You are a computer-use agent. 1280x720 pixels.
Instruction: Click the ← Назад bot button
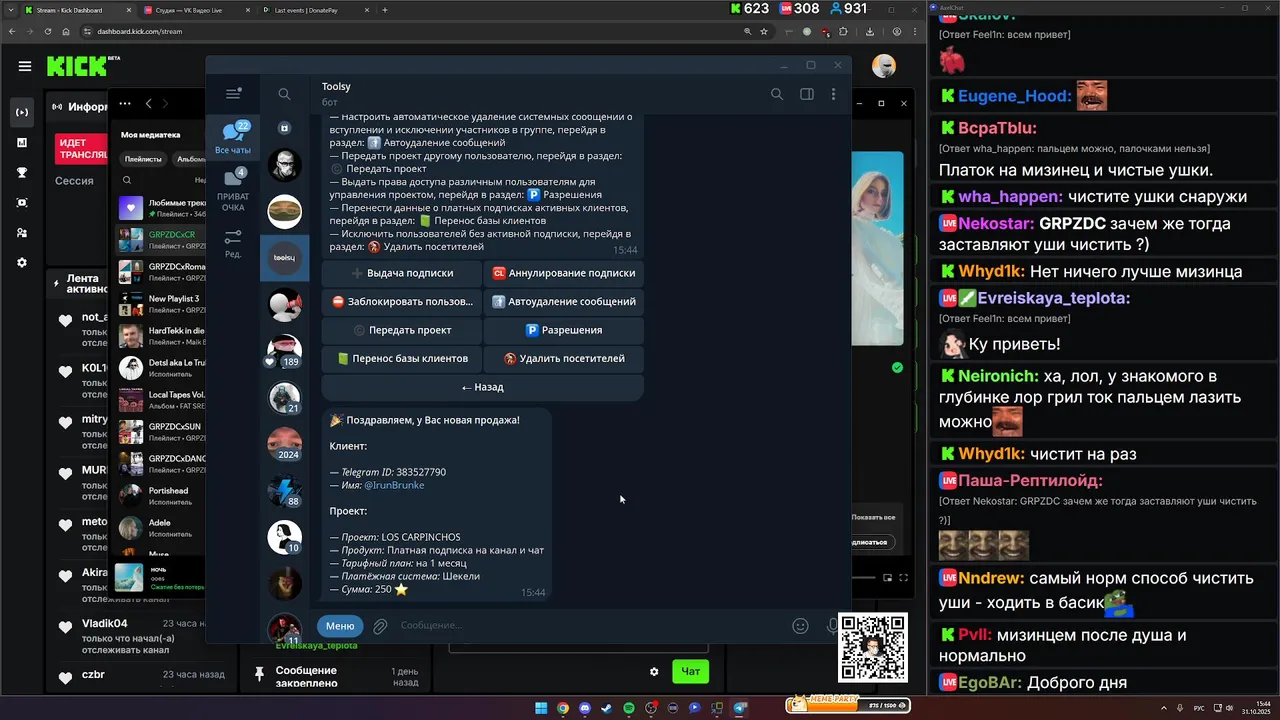482,387
